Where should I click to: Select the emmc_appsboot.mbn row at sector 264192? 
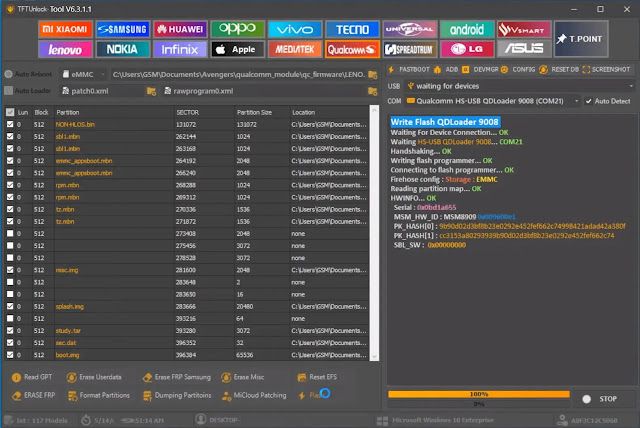pos(188,161)
